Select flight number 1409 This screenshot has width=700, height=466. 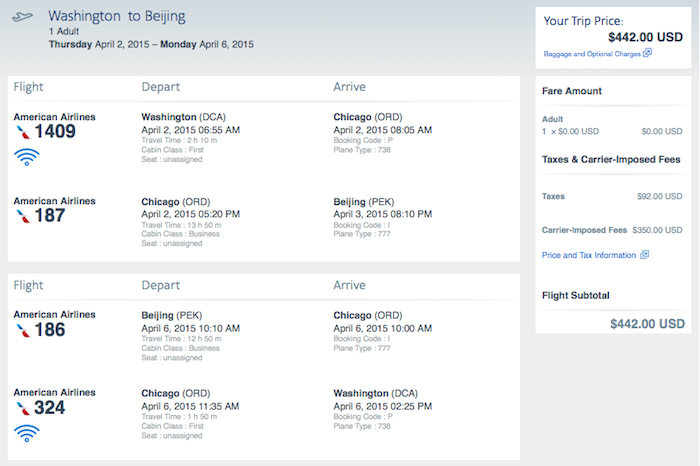pos(55,132)
